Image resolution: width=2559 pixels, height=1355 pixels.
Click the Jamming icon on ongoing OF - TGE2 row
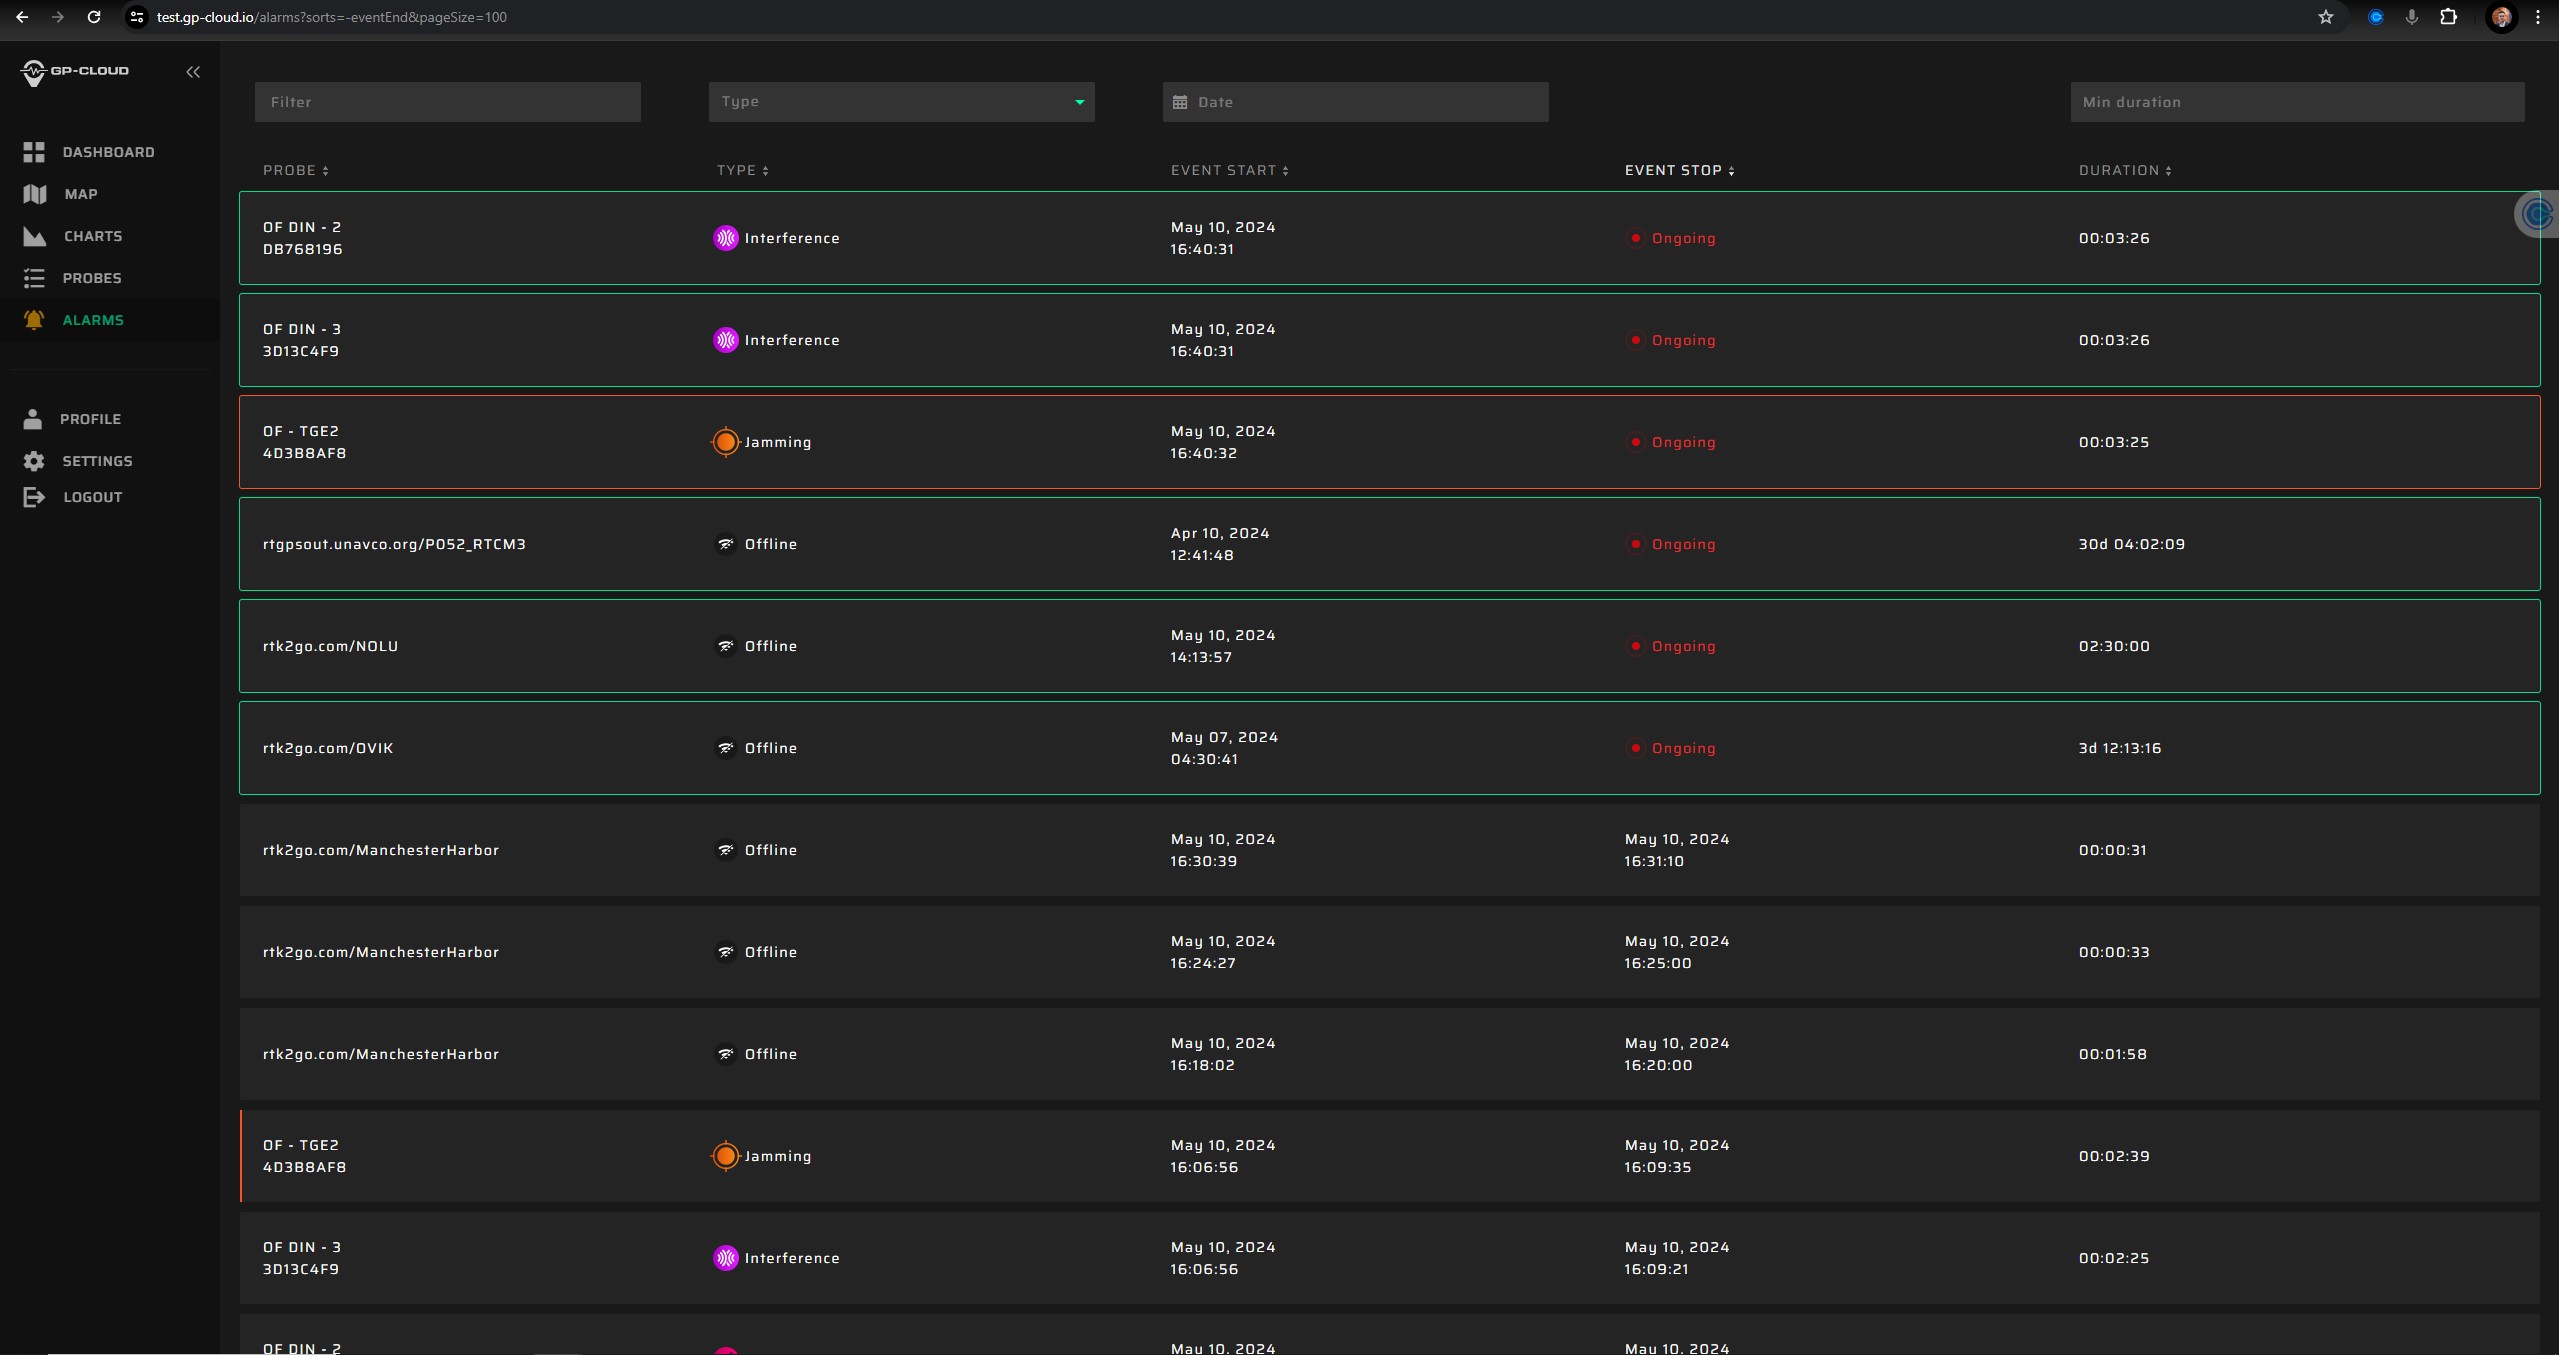pos(725,442)
